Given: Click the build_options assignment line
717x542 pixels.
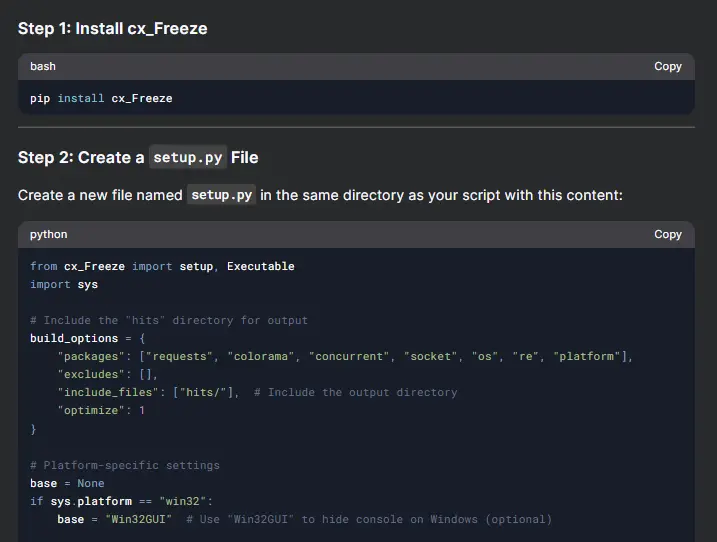Looking at the screenshot, I should [87, 338].
